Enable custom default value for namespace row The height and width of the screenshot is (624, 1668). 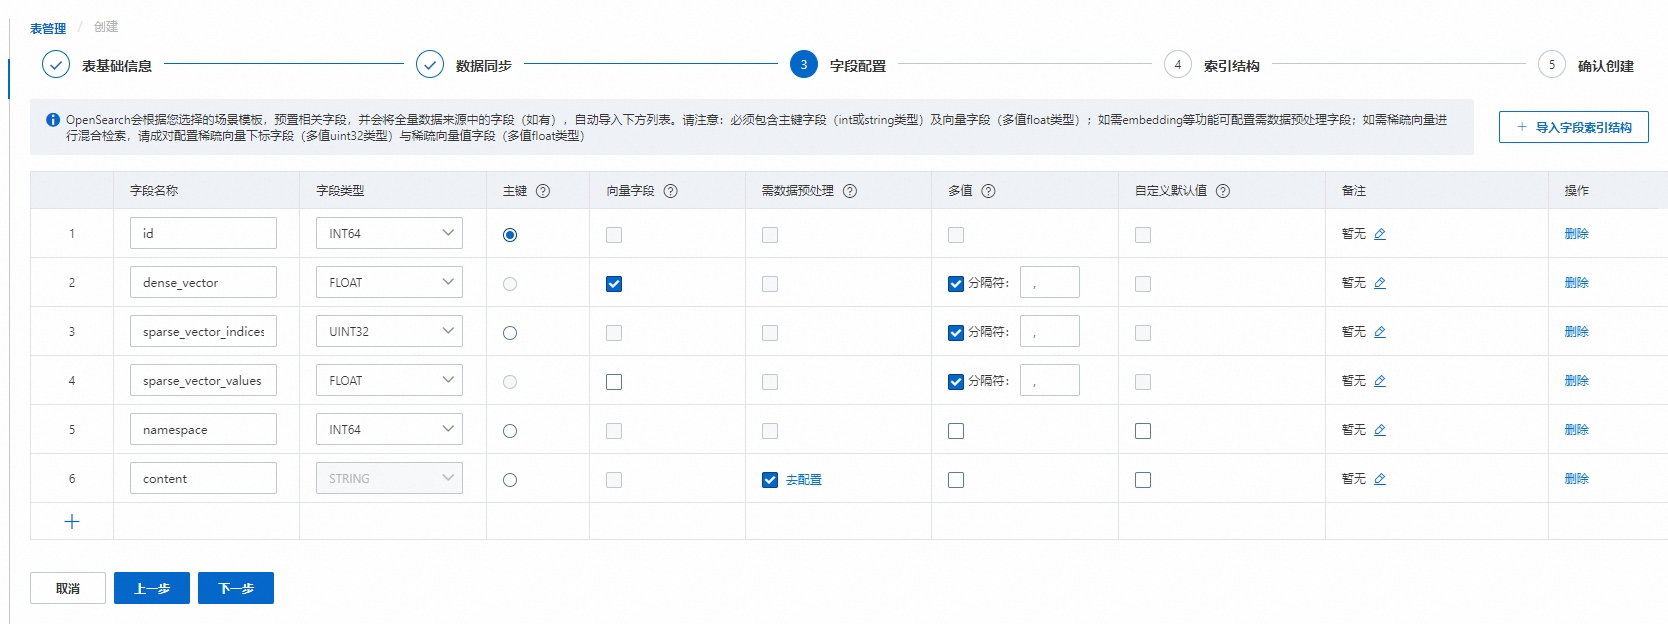[x=1143, y=431]
